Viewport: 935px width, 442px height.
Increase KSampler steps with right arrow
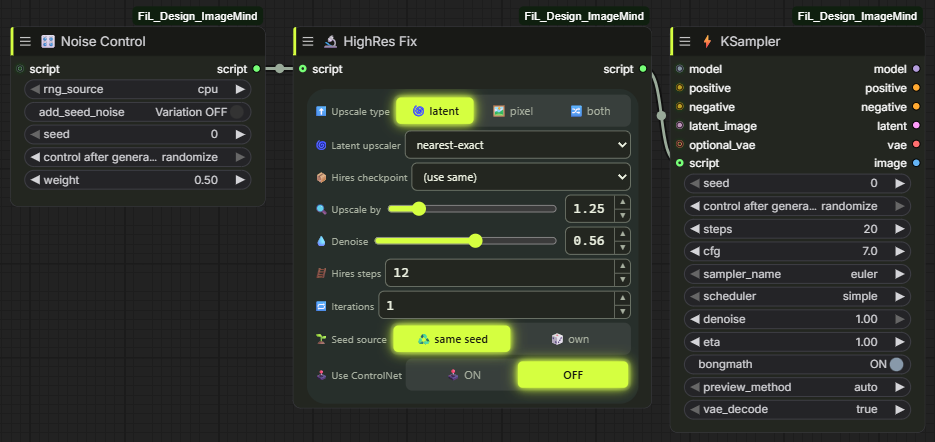click(x=899, y=229)
